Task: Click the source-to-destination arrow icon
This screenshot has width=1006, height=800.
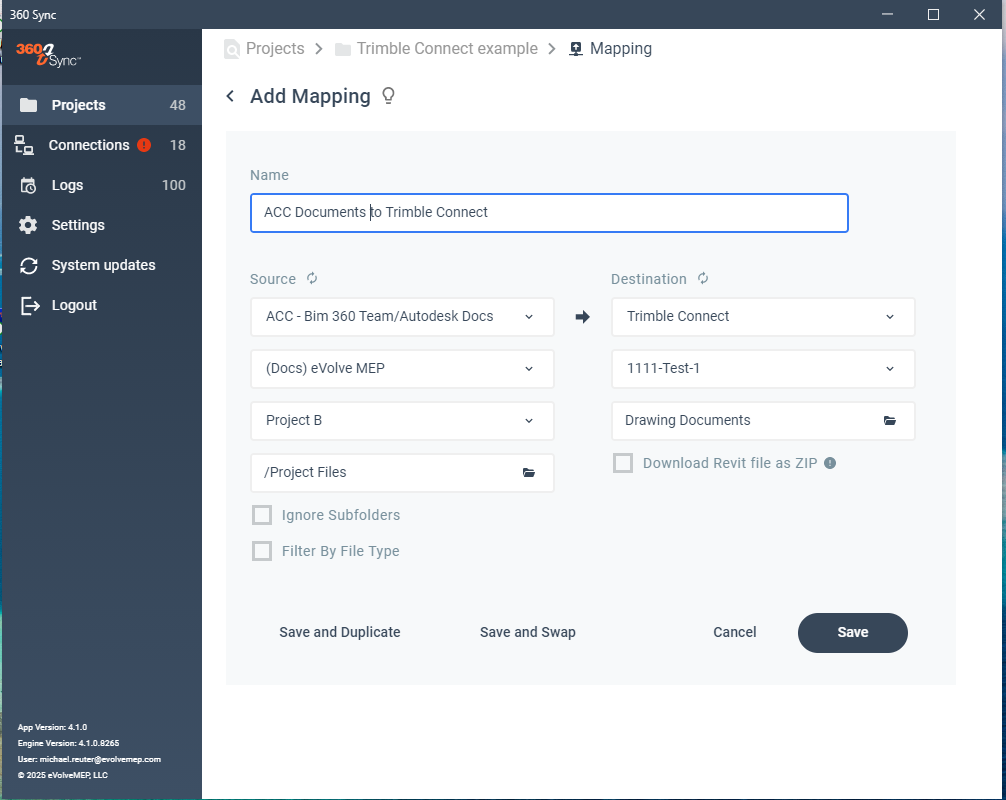Action: pos(583,317)
